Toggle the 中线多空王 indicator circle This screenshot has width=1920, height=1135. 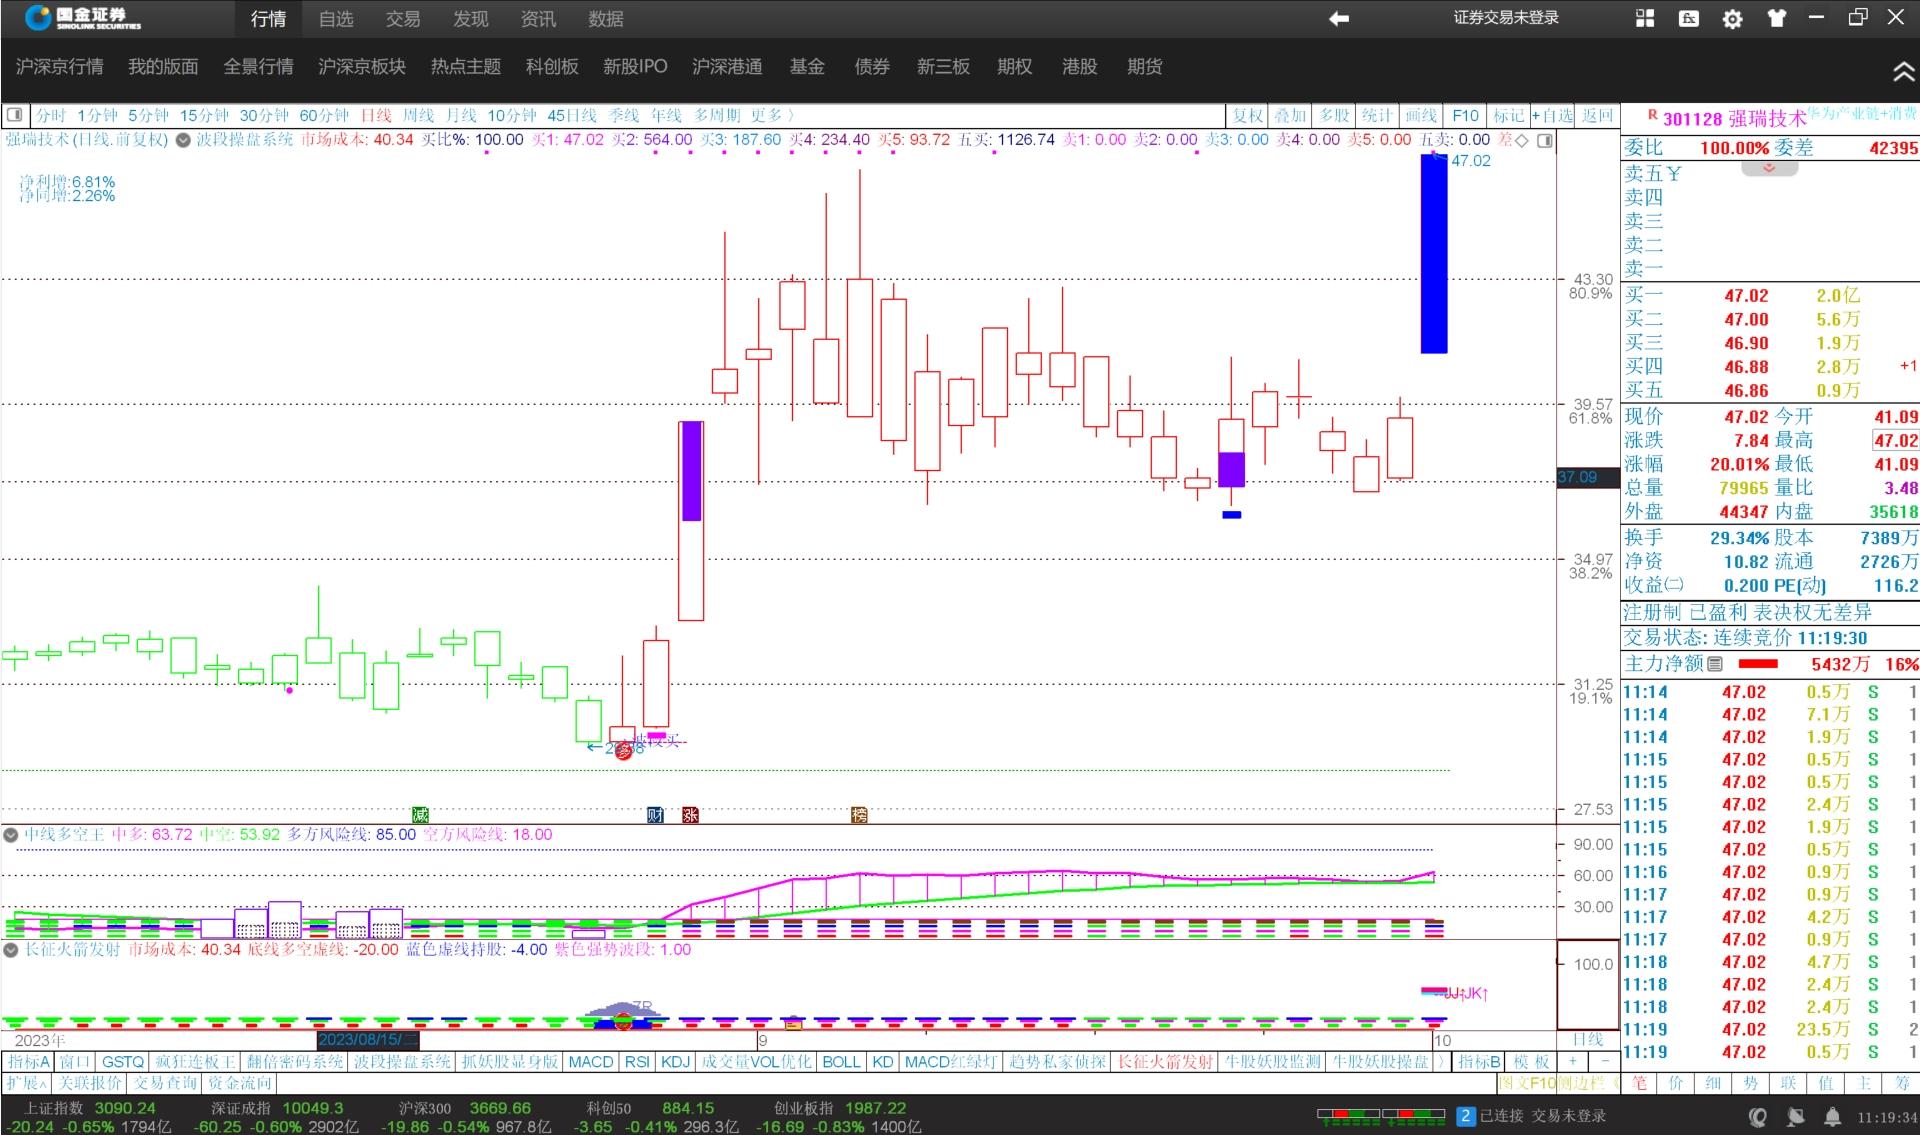[x=11, y=835]
